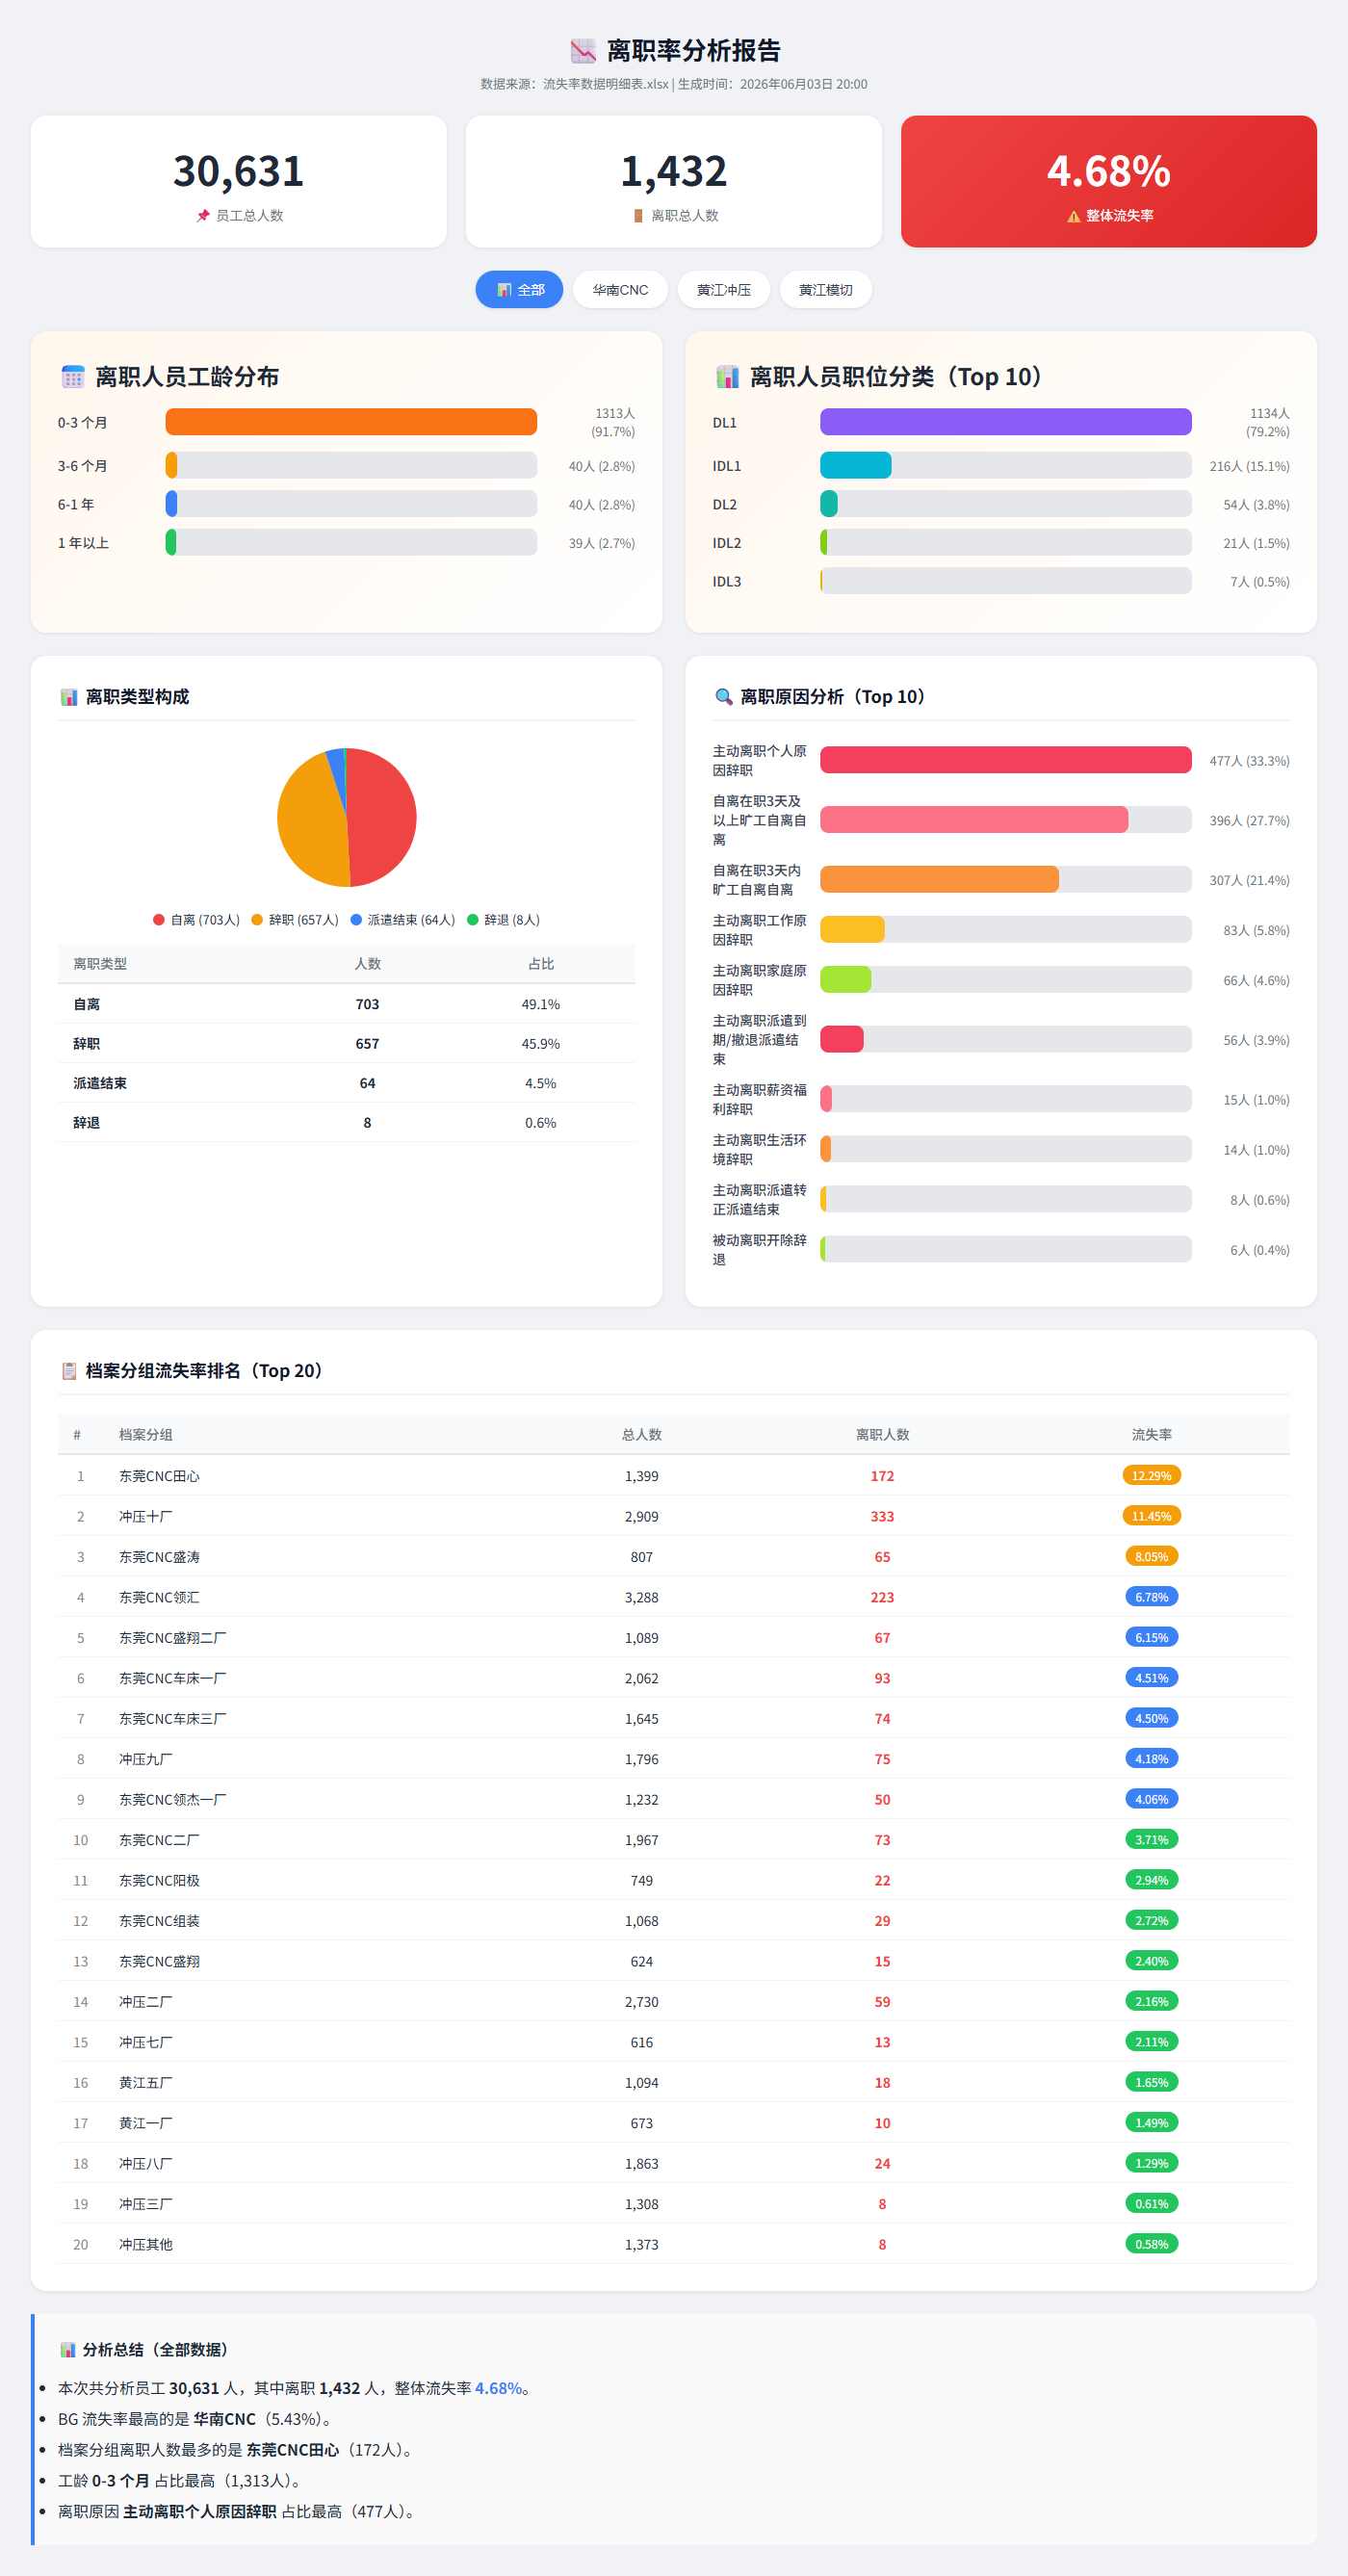The height and width of the screenshot is (2576, 1348).
Task: Click the DL2 position bar
Action: (1006, 504)
